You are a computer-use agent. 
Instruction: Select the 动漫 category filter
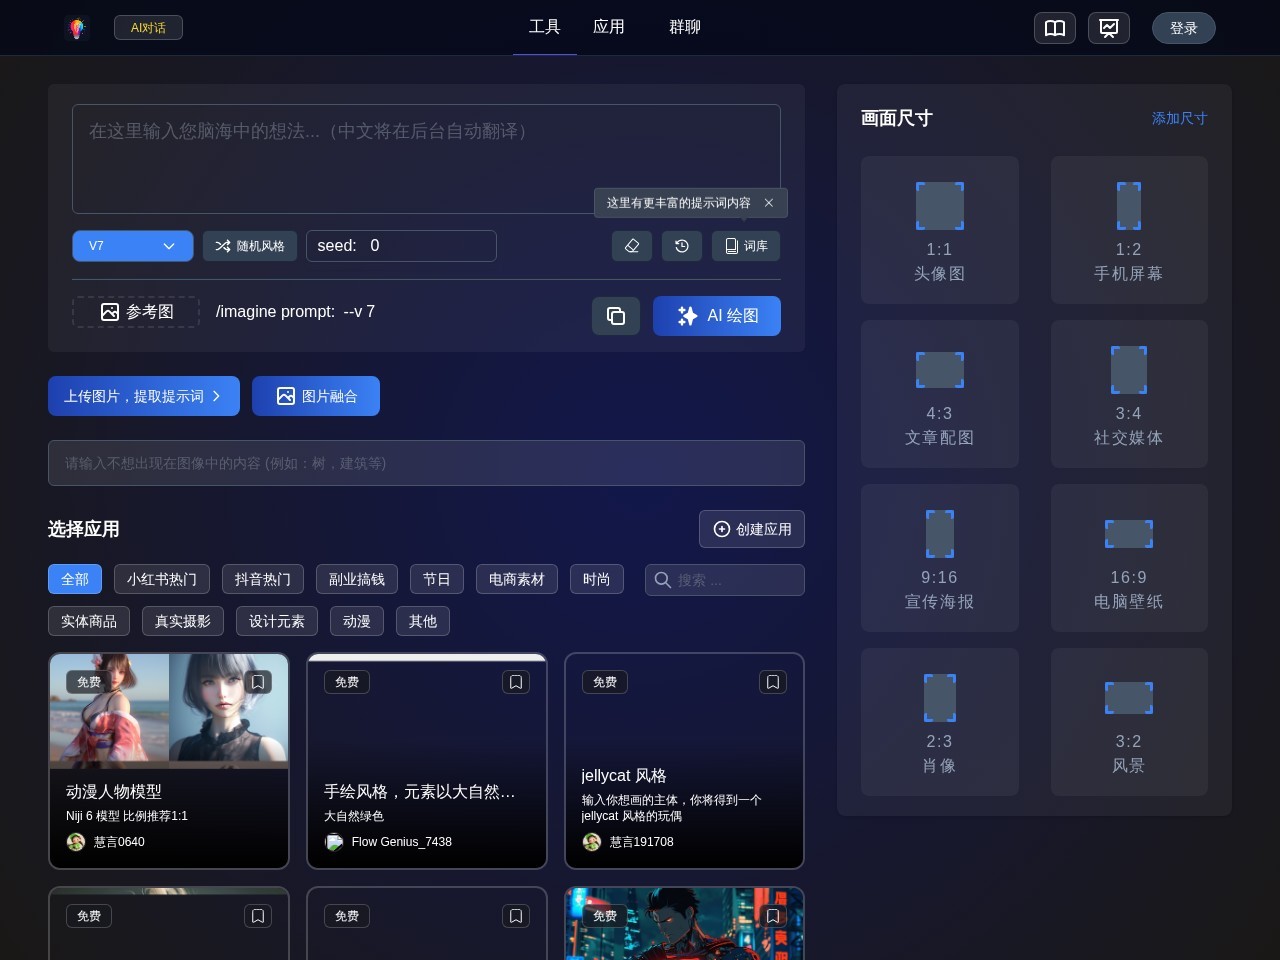(357, 621)
